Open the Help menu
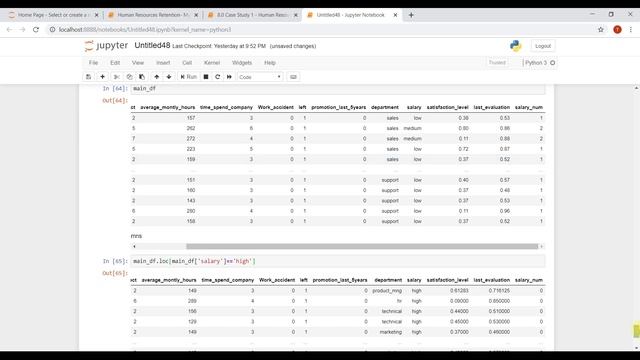The image size is (640, 360). click(270, 63)
